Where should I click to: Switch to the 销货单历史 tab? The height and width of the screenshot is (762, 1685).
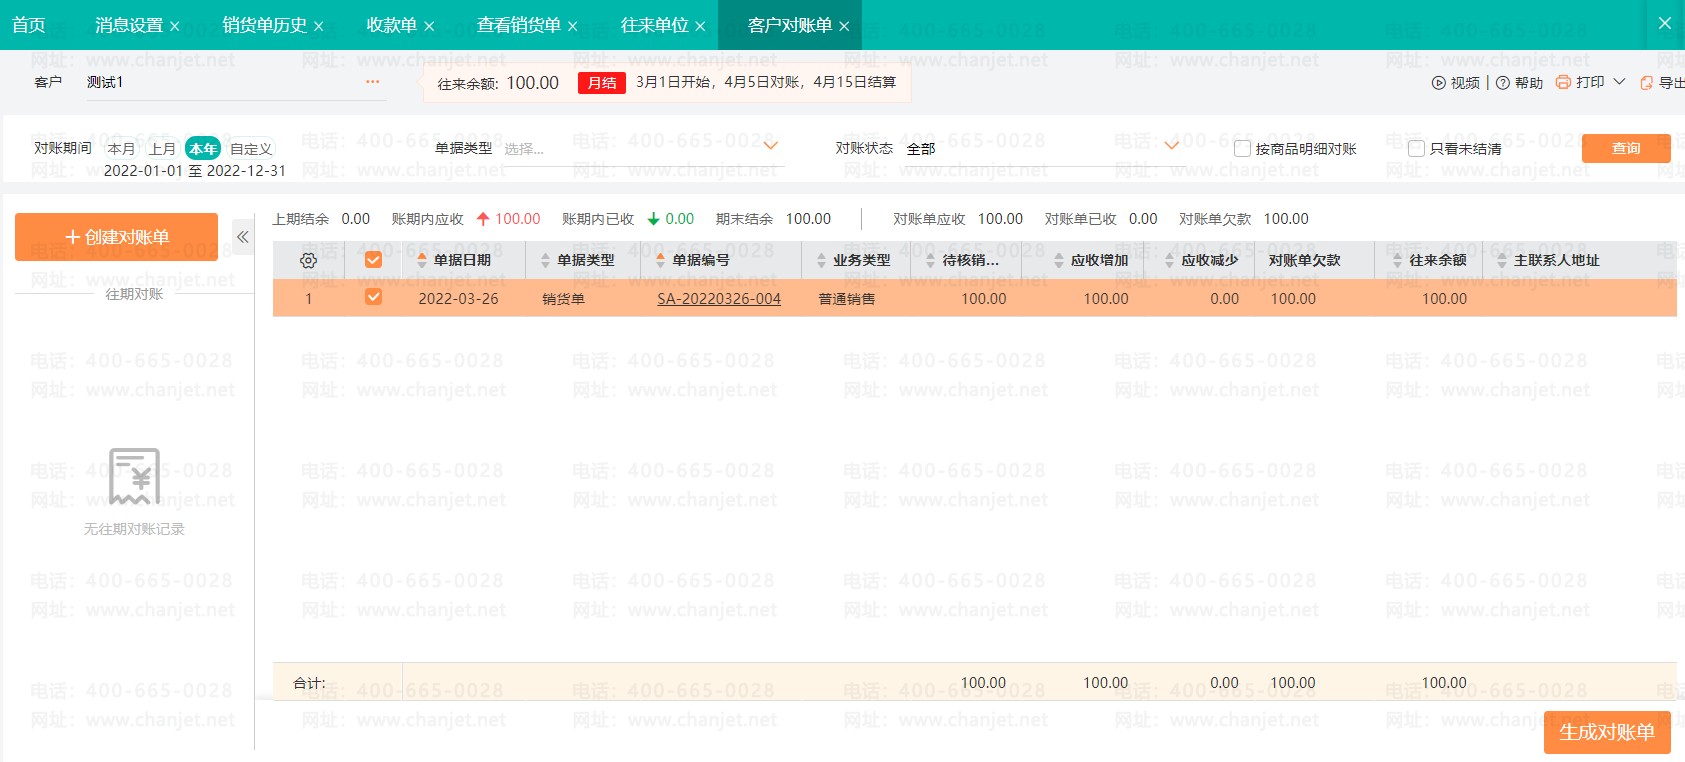tap(264, 25)
